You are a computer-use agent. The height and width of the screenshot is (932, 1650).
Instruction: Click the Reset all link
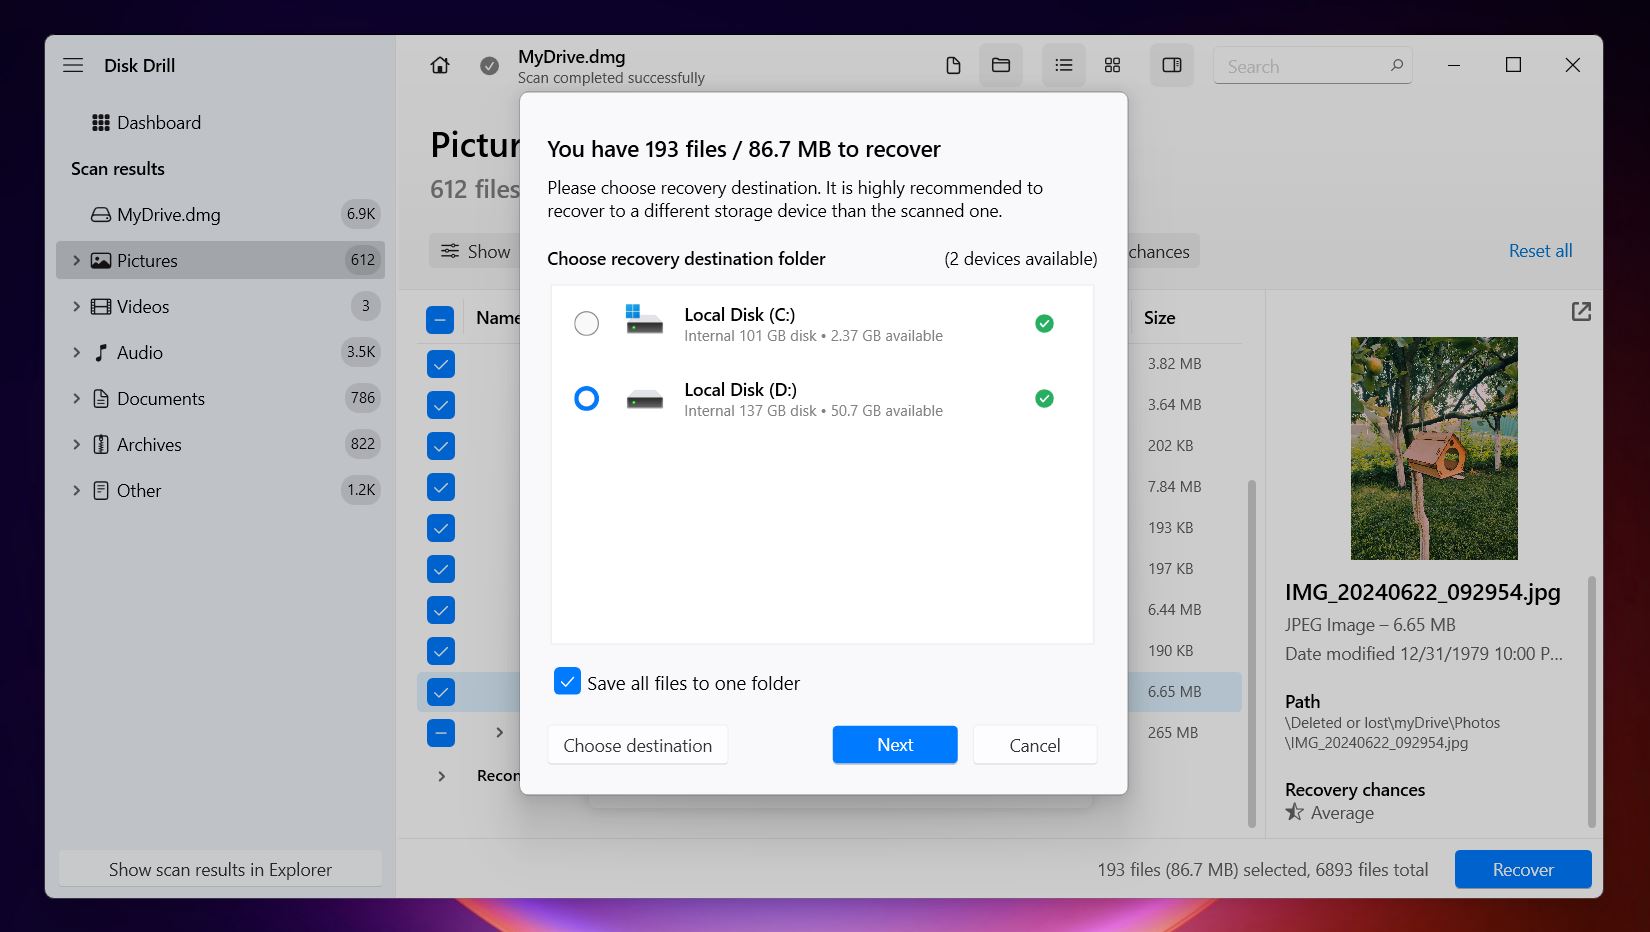point(1540,251)
